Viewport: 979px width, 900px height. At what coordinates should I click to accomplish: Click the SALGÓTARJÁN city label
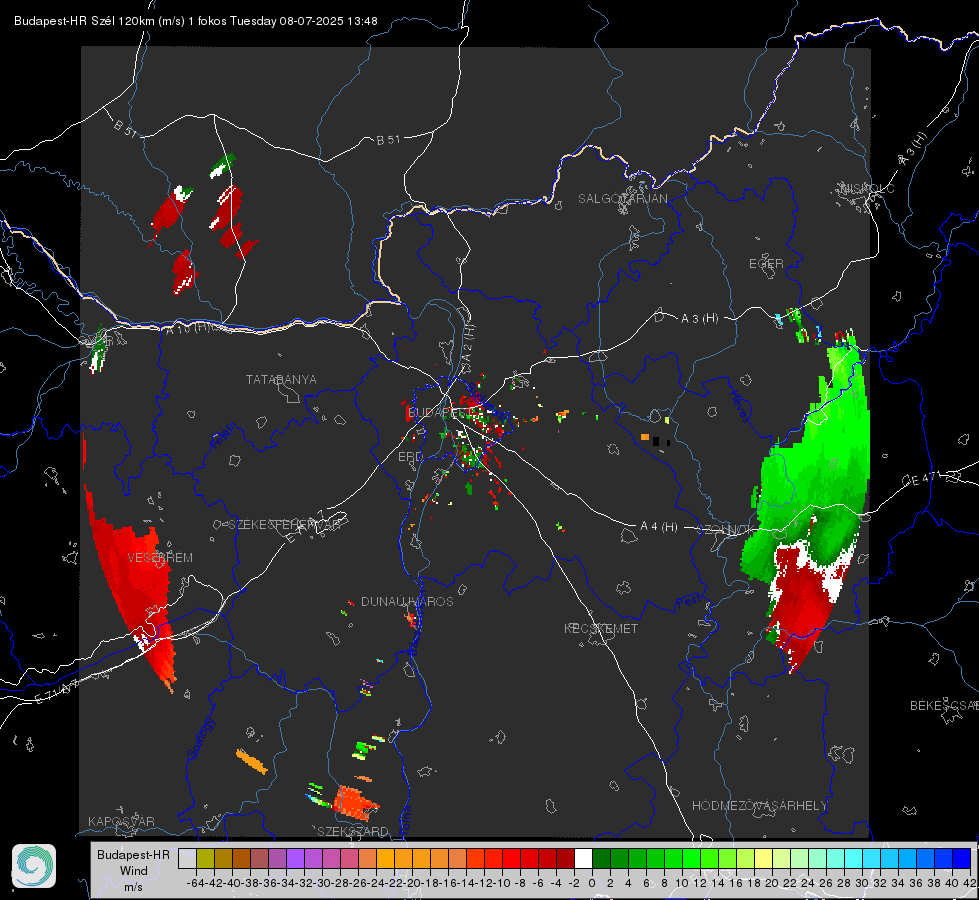[622, 199]
